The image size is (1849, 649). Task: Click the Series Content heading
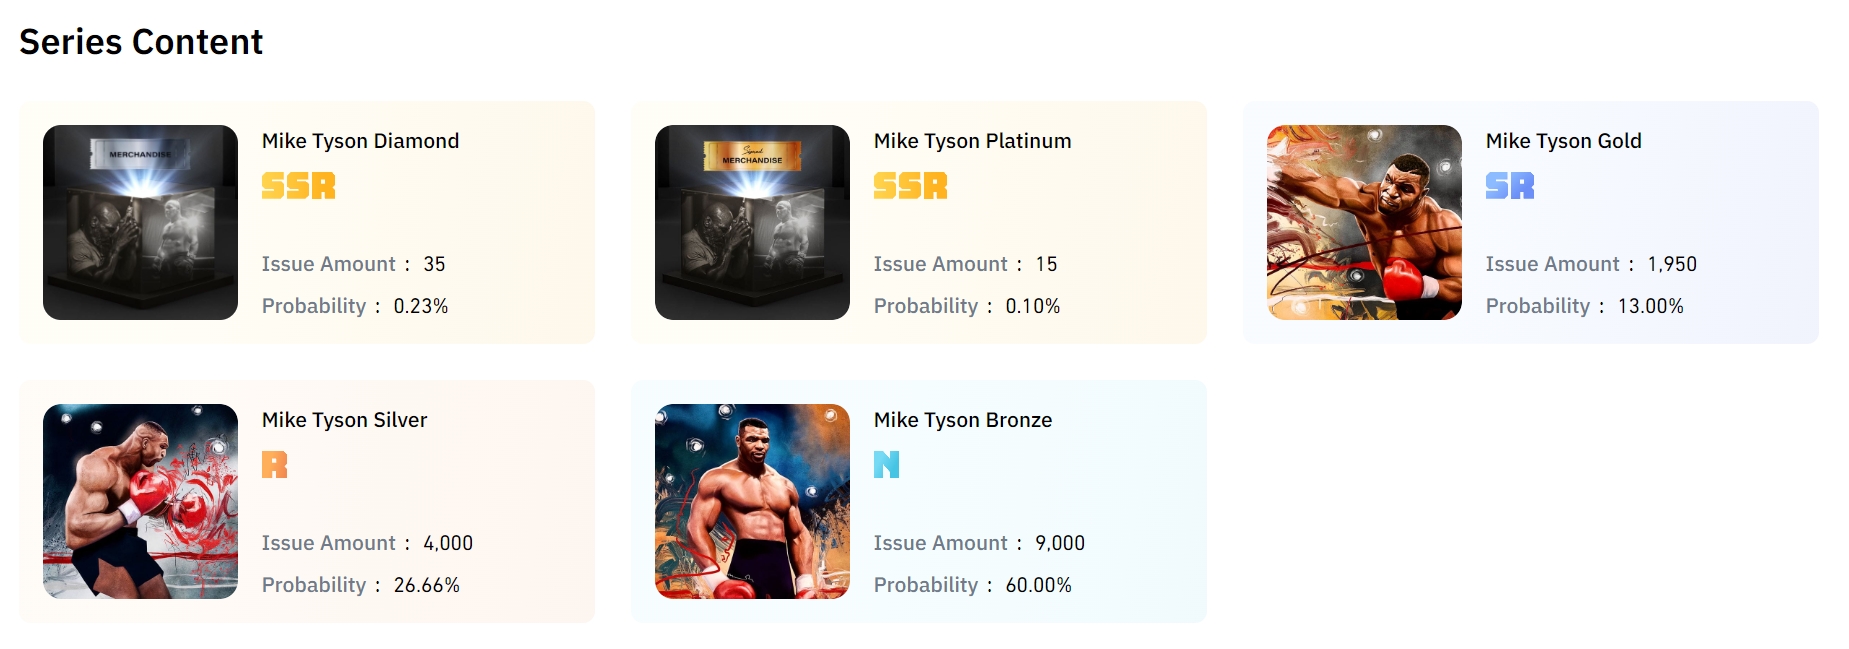point(141,42)
